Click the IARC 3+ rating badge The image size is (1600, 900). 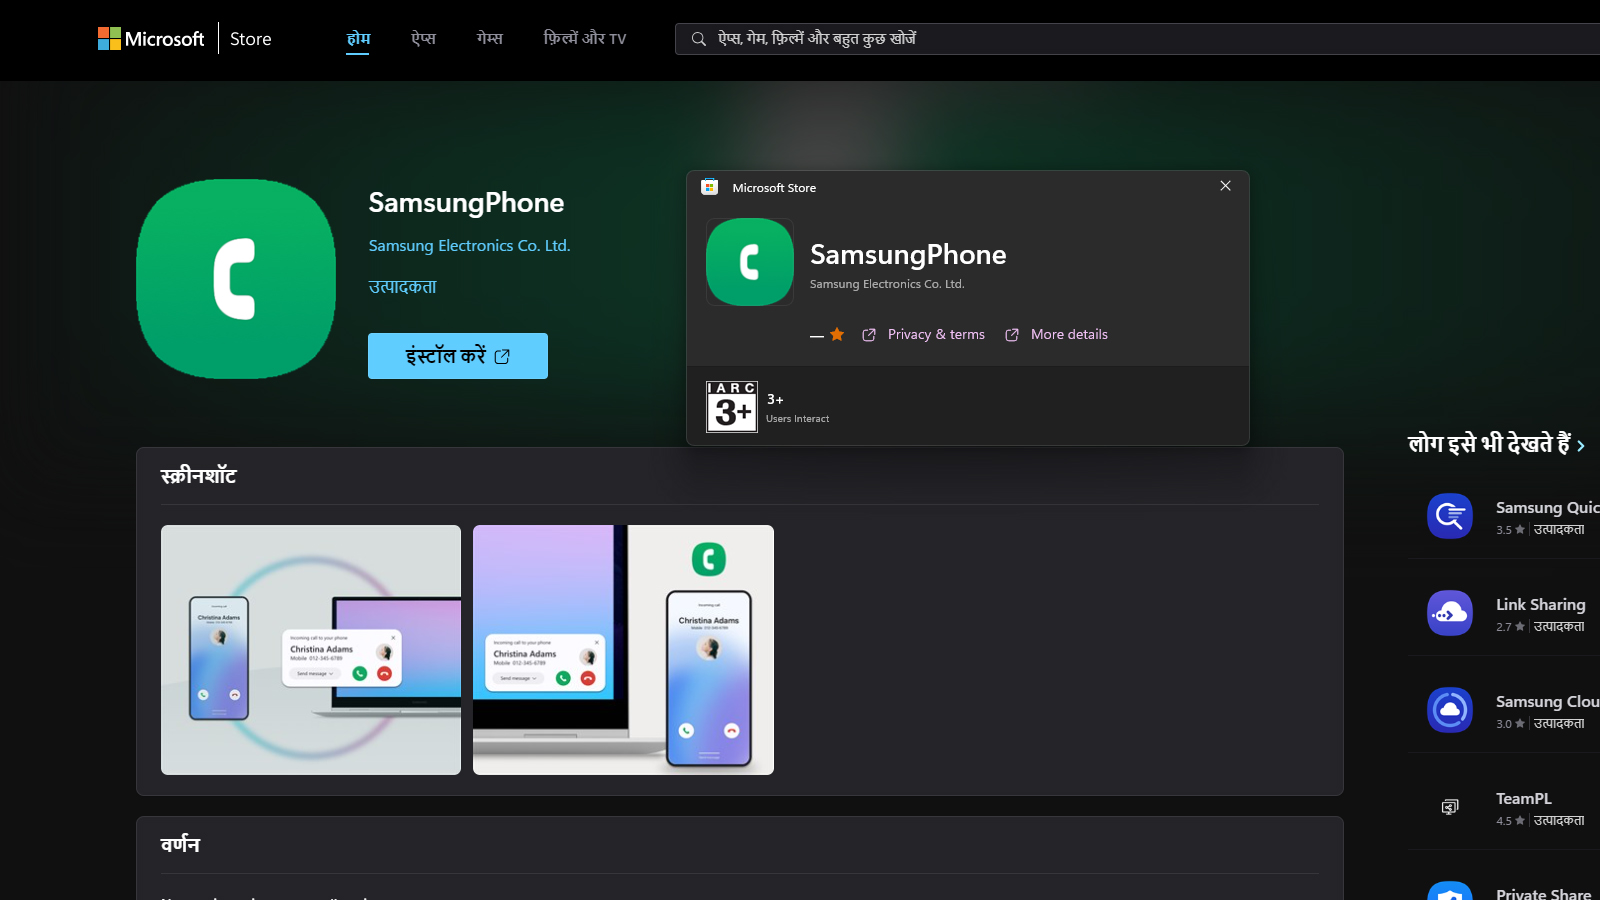pos(732,407)
